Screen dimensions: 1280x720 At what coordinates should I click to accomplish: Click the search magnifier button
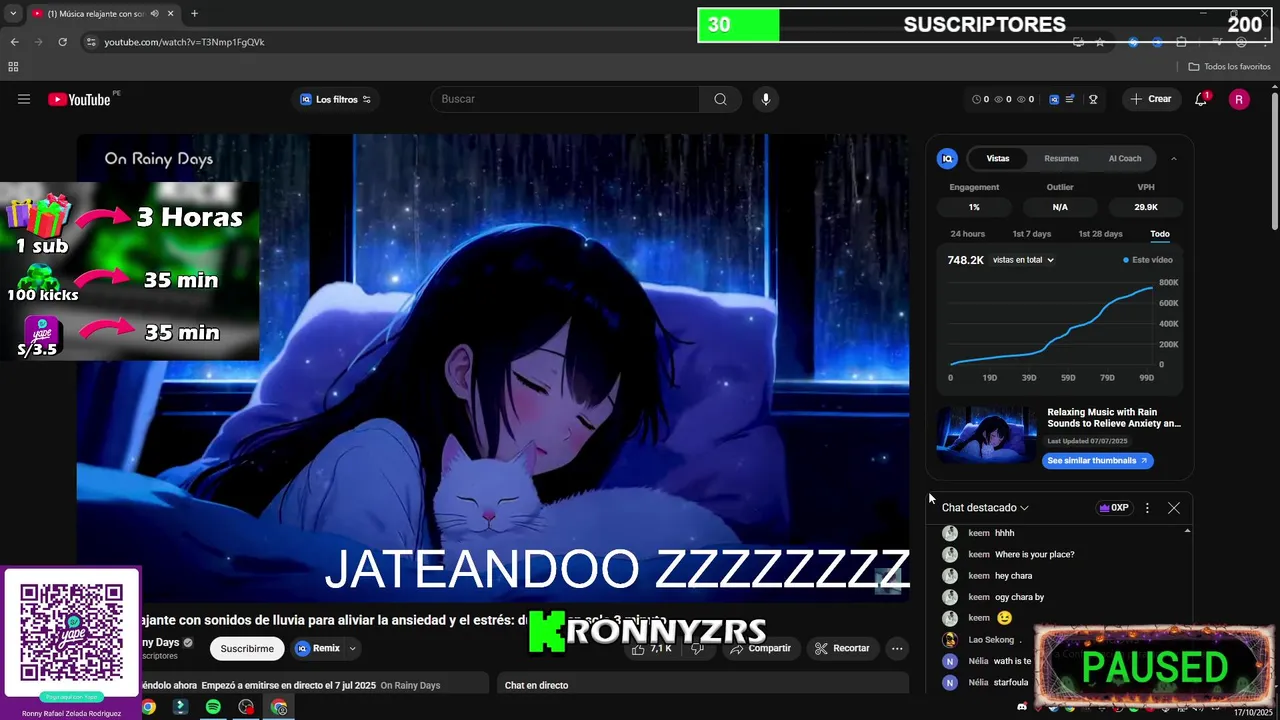coord(720,99)
